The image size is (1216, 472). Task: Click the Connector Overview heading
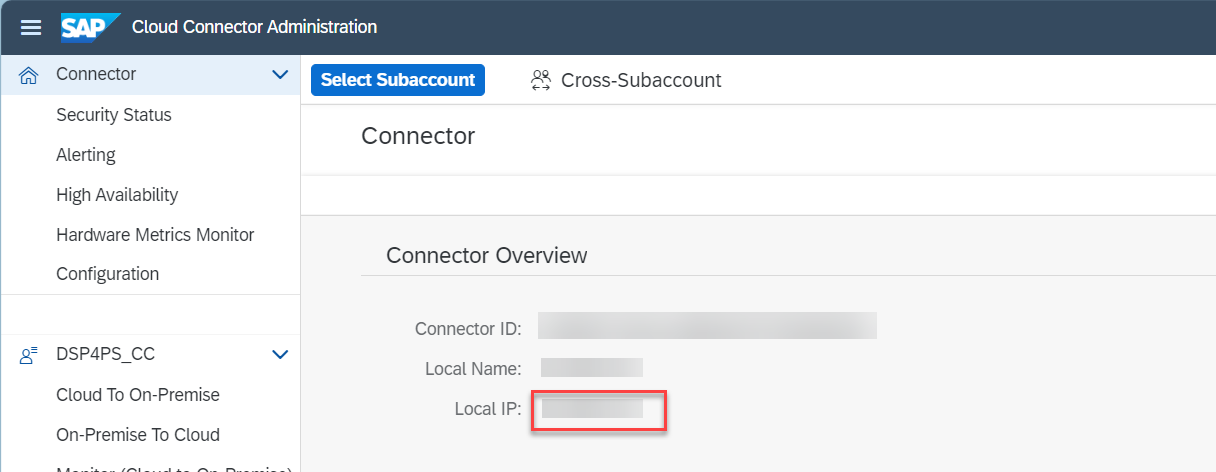click(487, 256)
